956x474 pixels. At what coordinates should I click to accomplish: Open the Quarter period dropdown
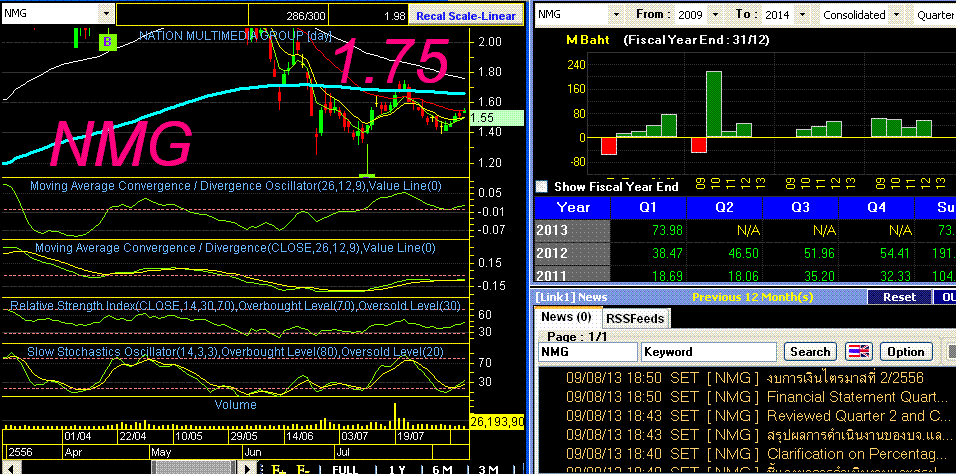coord(934,14)
